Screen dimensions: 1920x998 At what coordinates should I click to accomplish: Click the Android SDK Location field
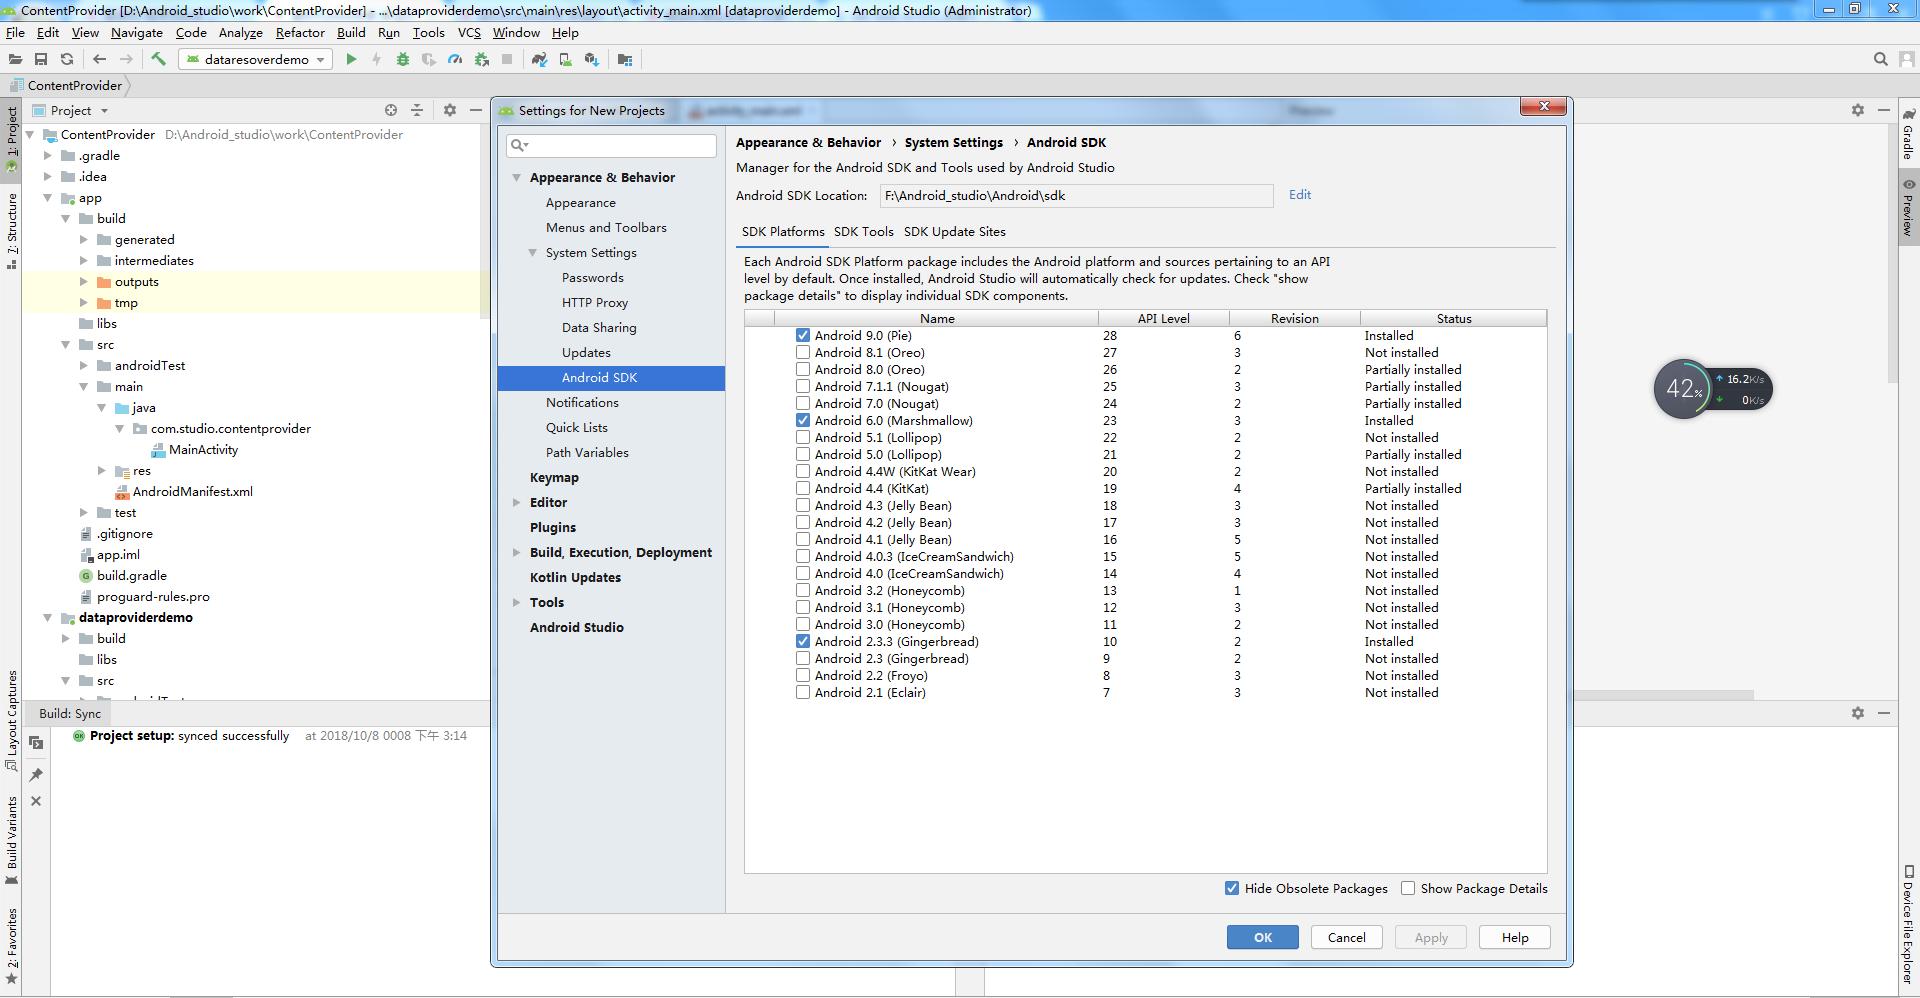[1076, 196]
